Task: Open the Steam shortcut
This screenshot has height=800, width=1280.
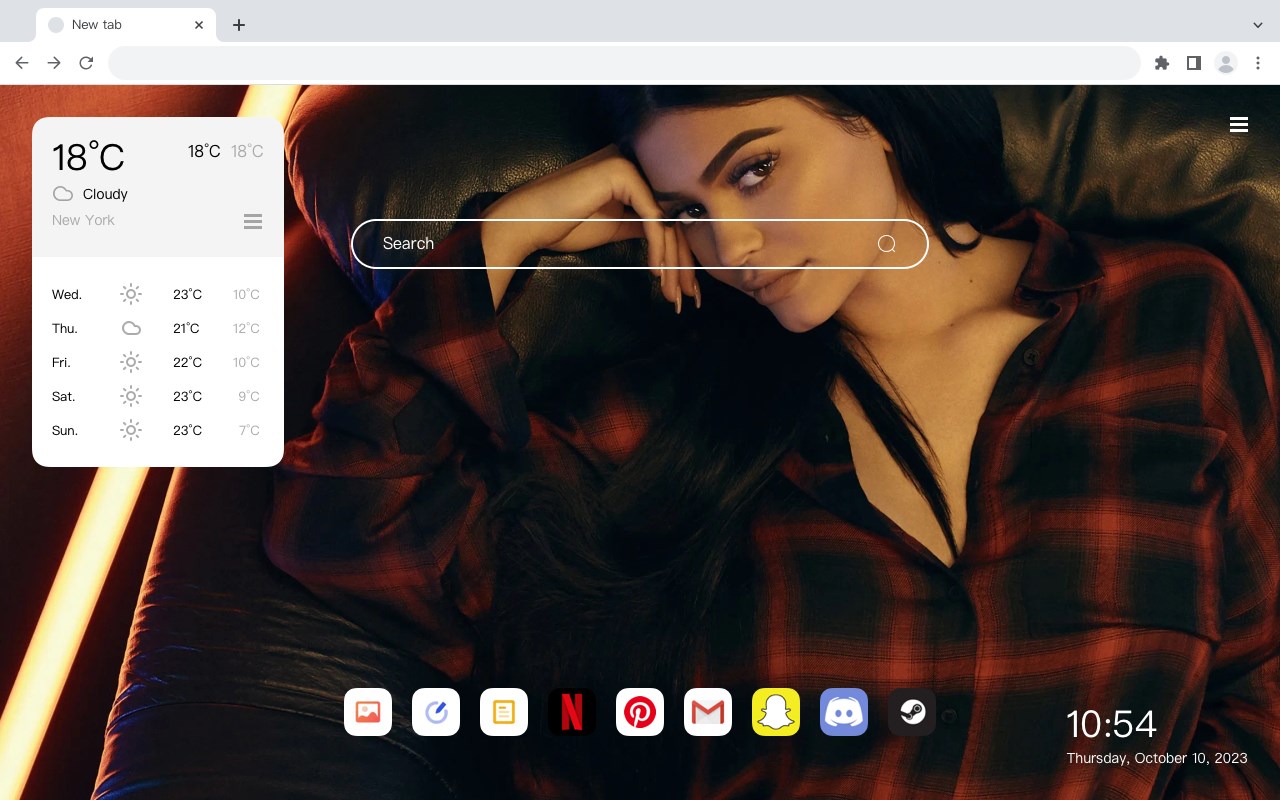Action: pyautogui.click(x=912, y=712)
